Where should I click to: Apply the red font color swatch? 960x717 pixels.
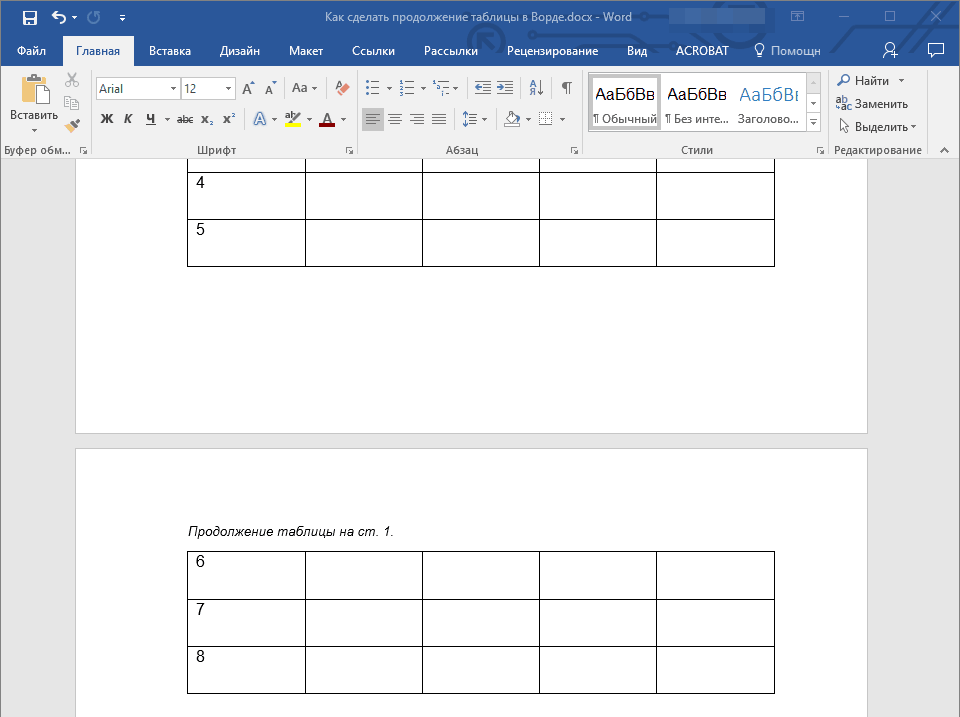coord(326,119)
